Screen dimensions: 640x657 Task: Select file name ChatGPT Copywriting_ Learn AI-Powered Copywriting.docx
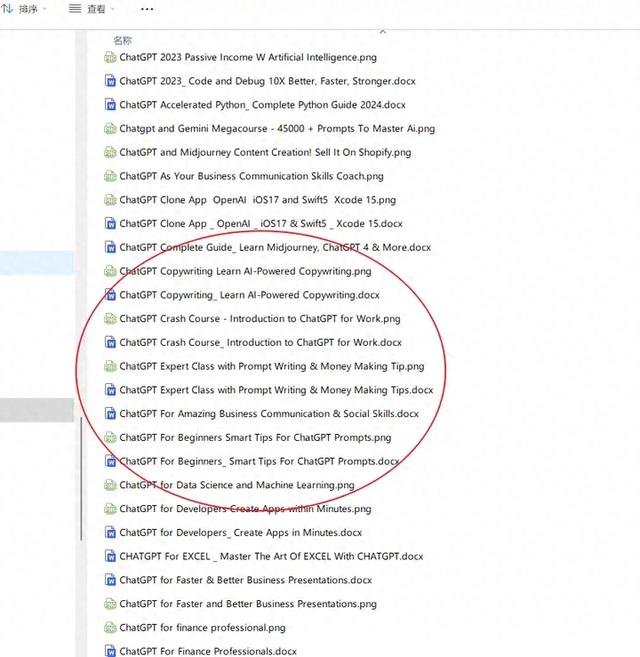(x=249, y=295)
